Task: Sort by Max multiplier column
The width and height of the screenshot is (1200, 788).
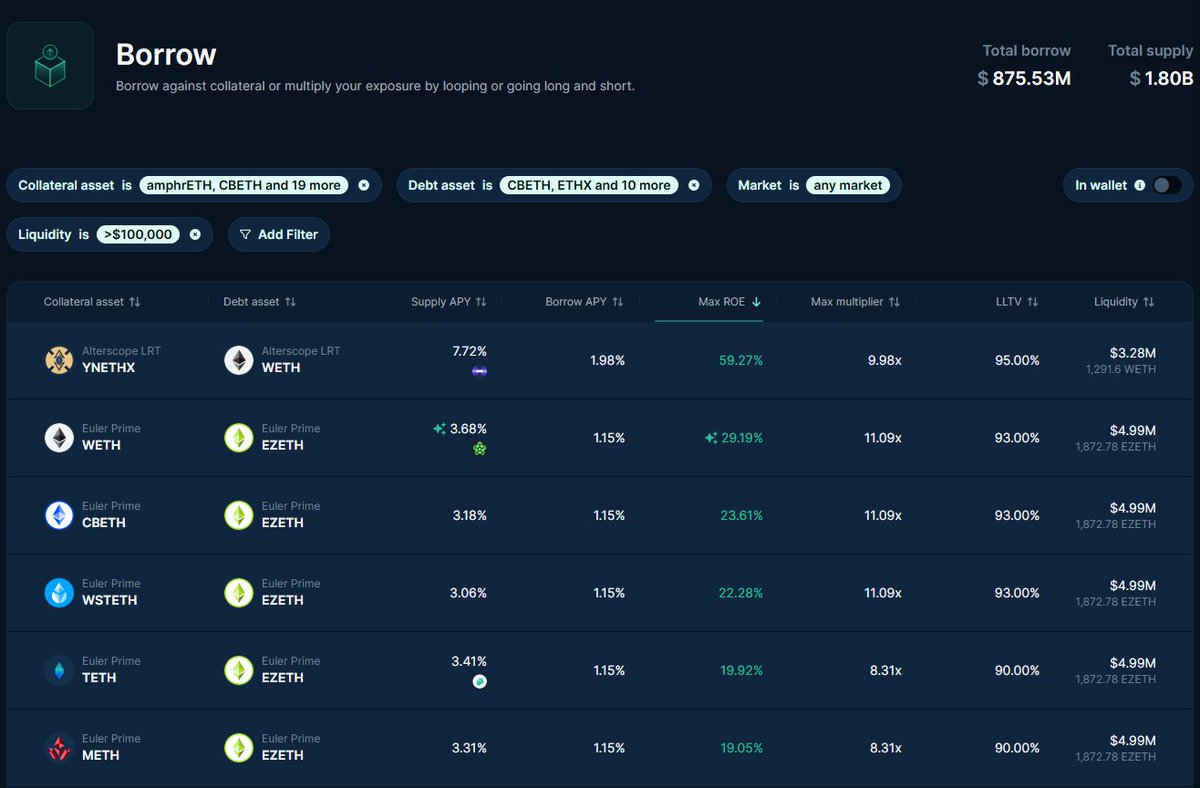Action: [856, 301]
